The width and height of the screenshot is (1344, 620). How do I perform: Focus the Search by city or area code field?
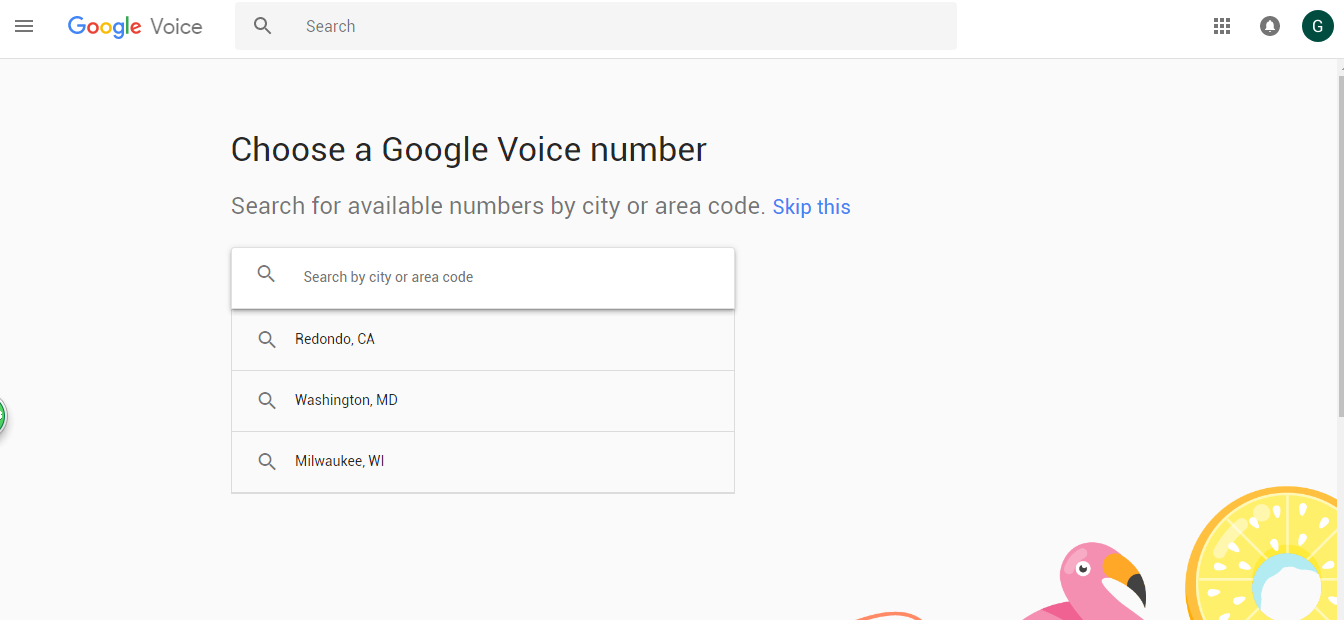coord(483,277)
